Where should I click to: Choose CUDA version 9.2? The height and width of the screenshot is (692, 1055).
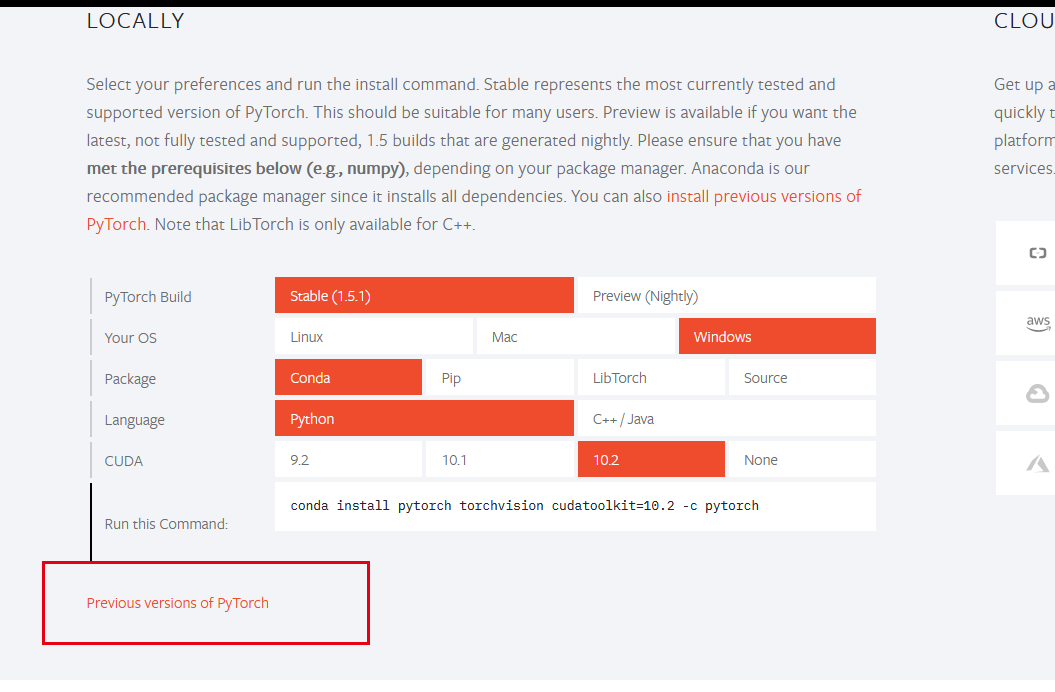point(348,459)
